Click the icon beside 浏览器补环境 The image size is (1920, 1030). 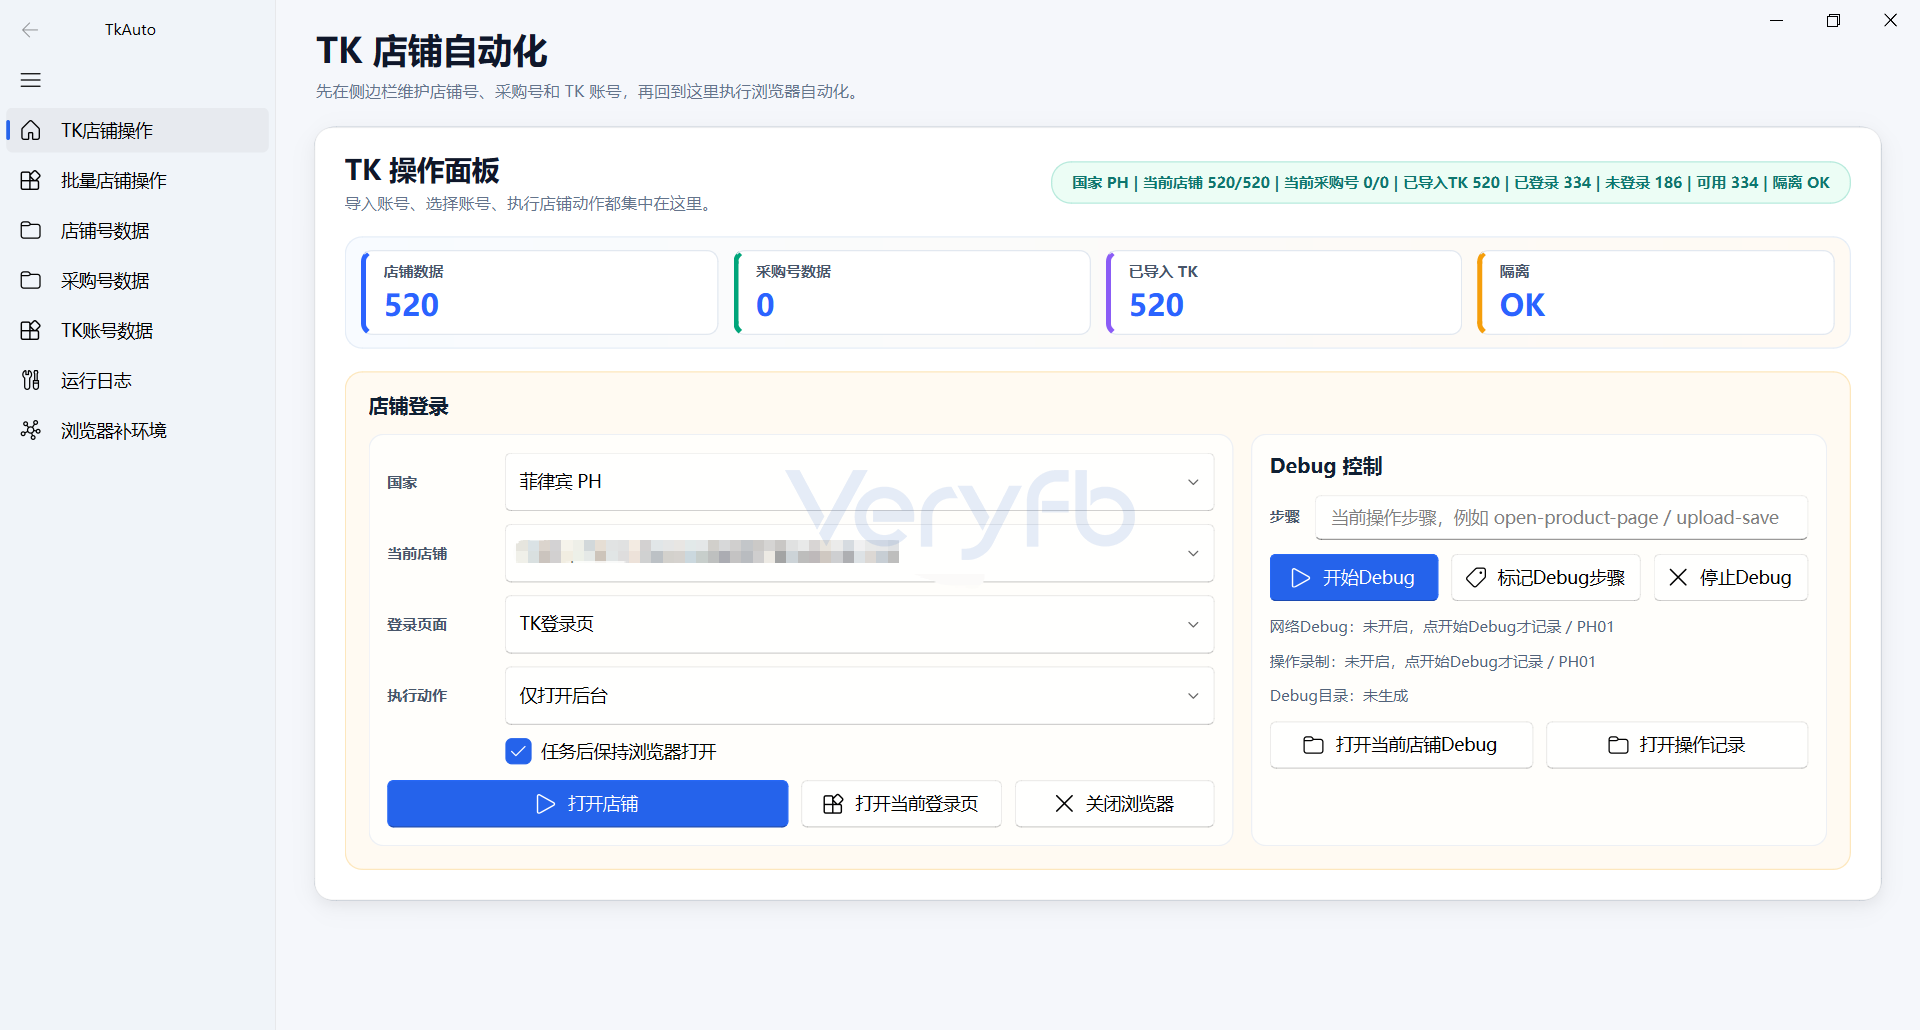[x=31, y=431]
